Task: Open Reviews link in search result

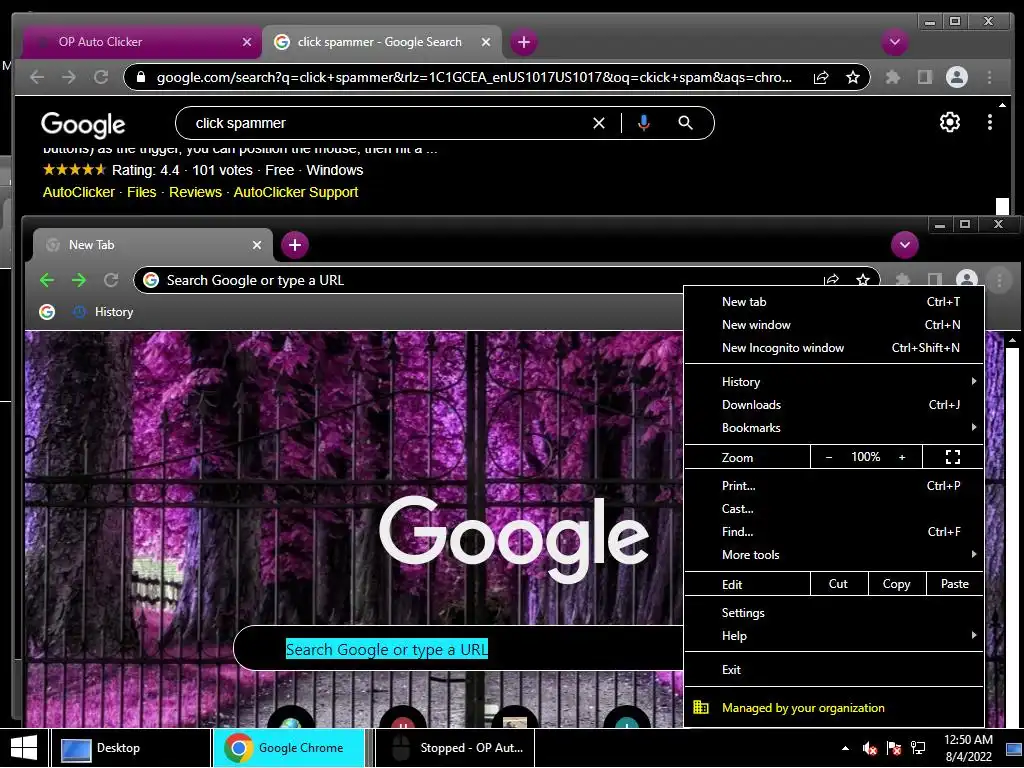Action: [195, 192]
